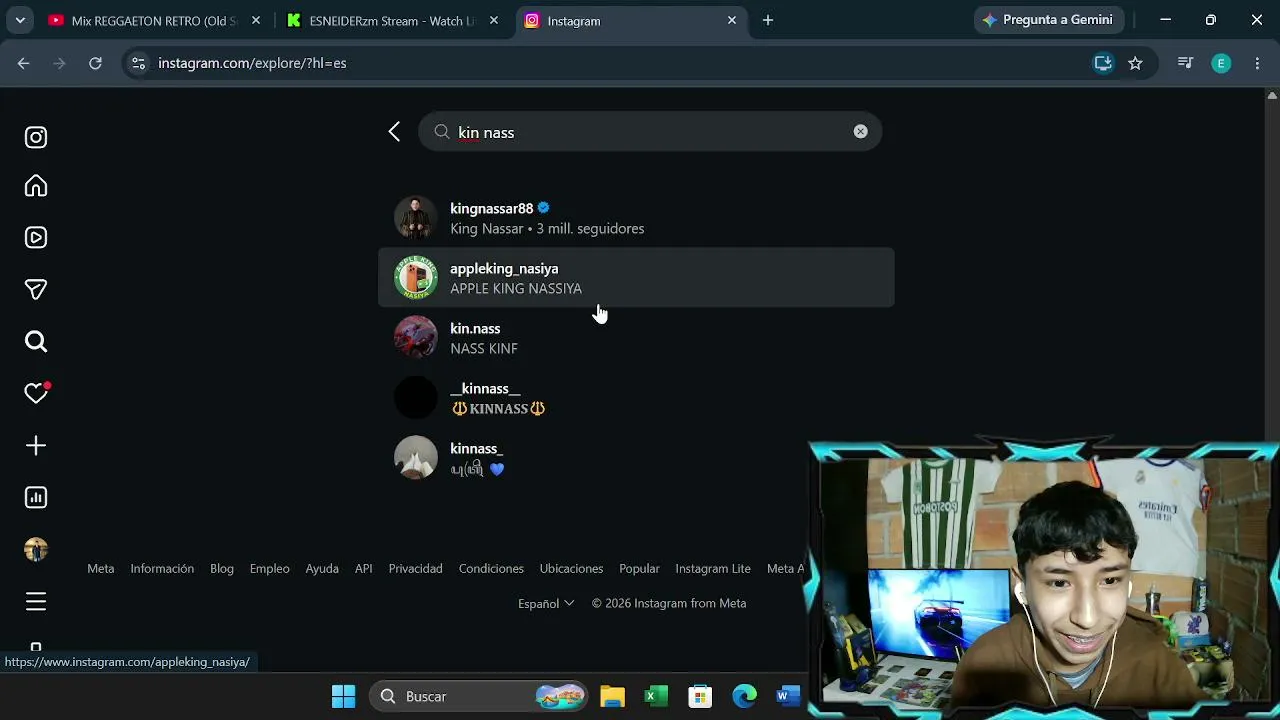
Task: Open __kinnass__ search result
Action: [636, 398]
